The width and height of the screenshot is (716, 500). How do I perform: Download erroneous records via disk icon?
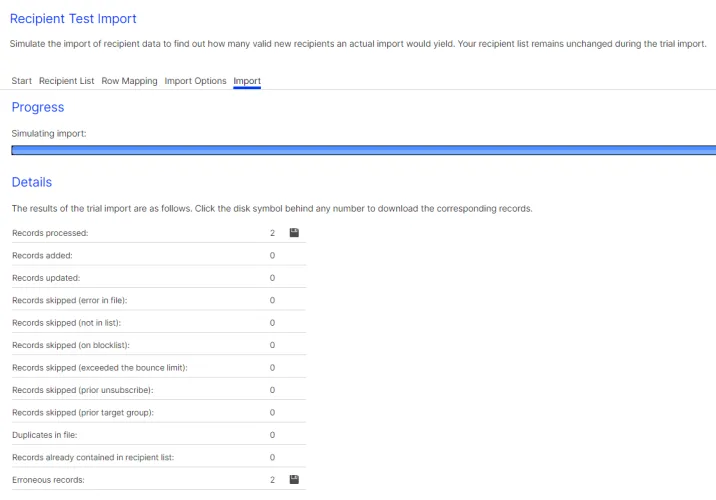294,479
